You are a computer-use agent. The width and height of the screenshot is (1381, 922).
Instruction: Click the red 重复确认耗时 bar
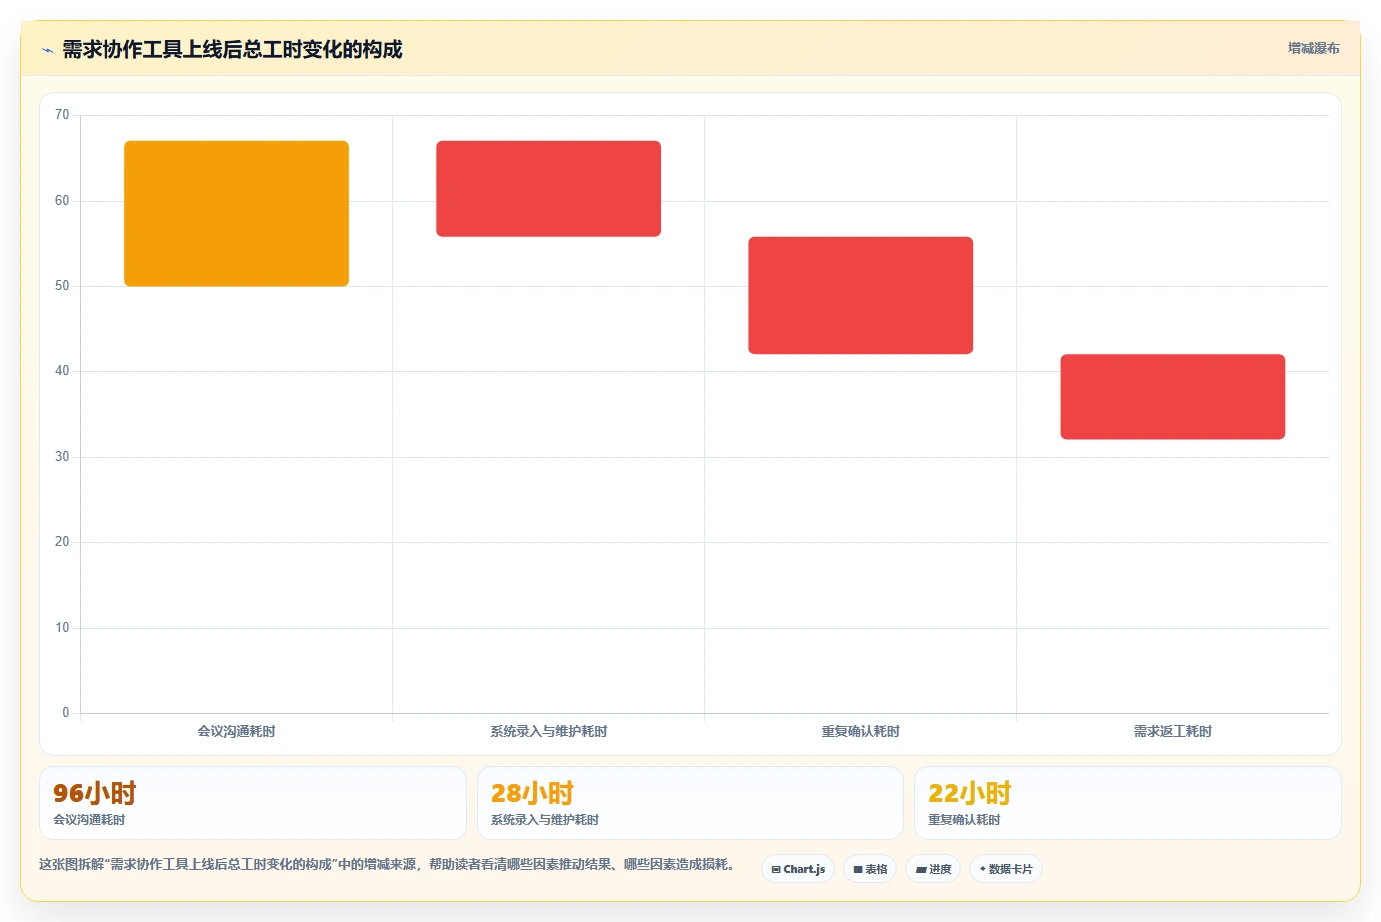click(860, 295)
